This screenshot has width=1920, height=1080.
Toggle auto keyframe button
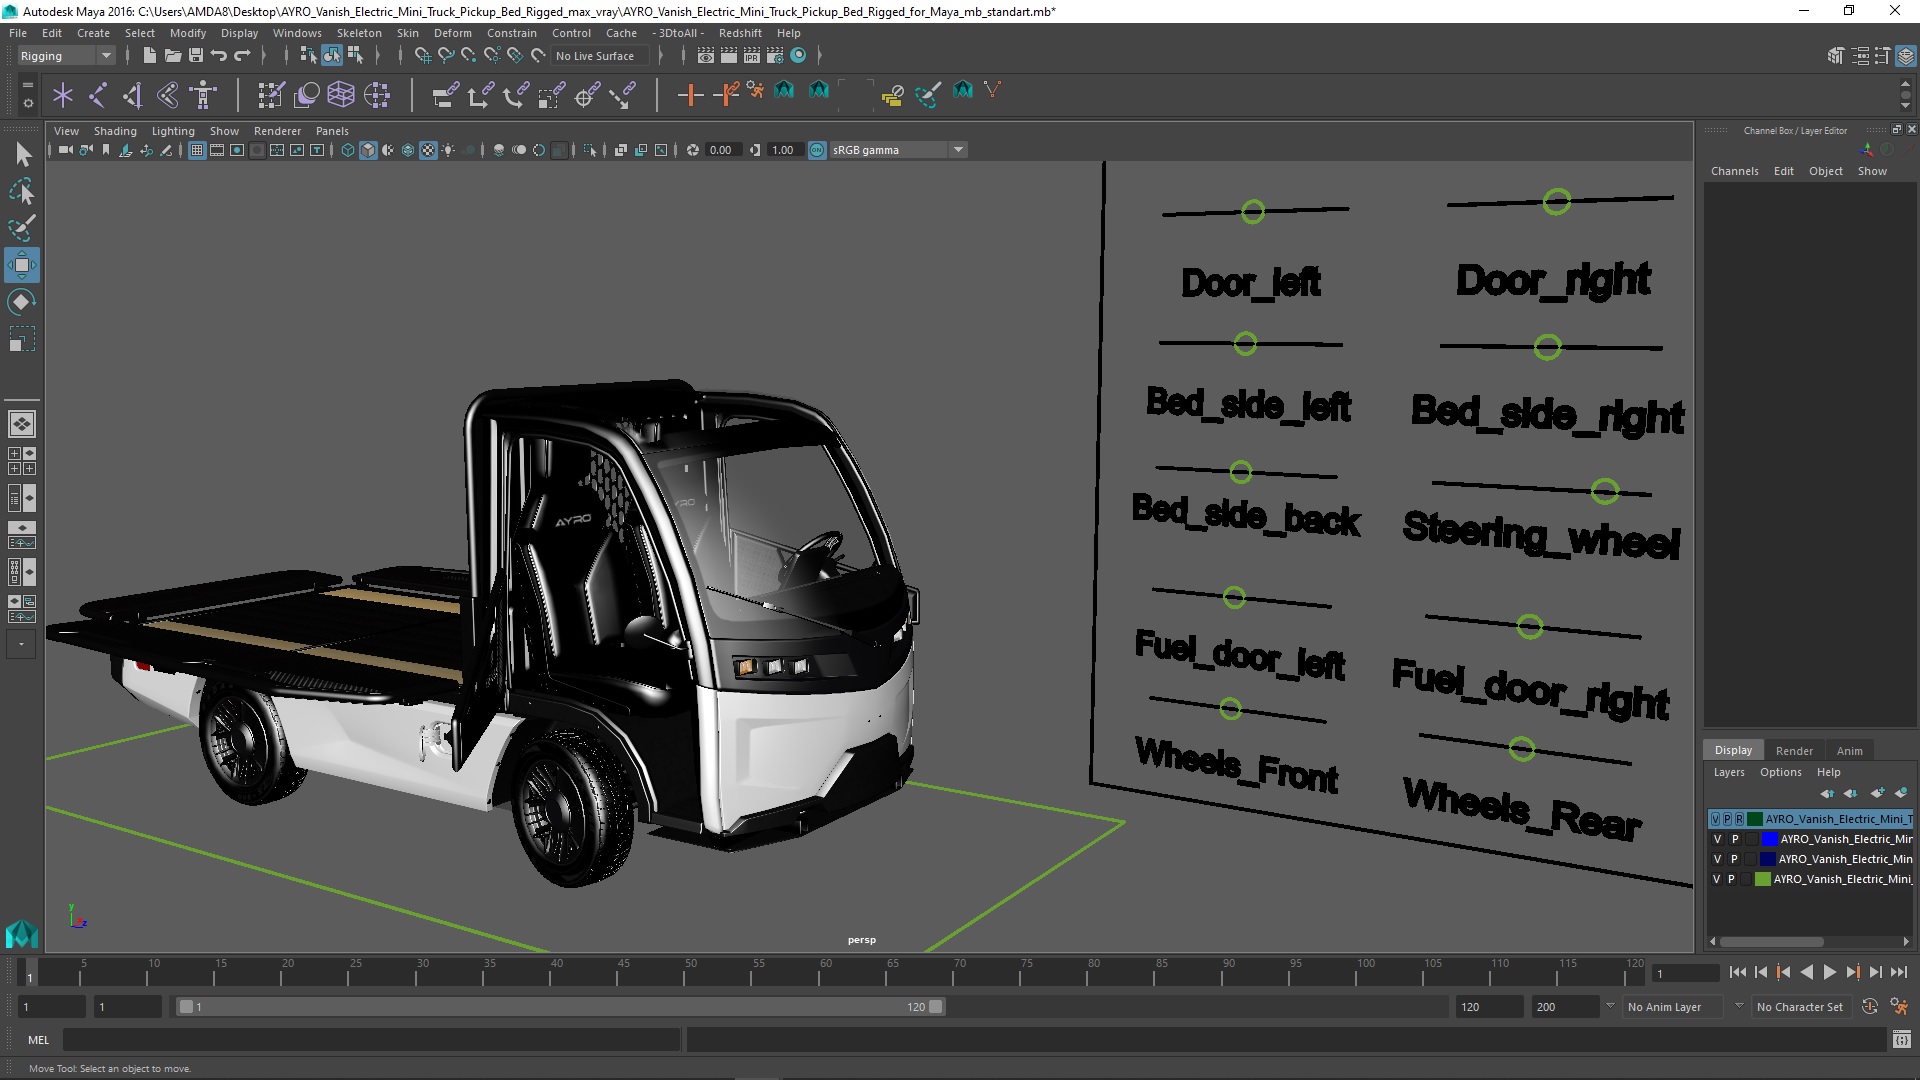[1870, 1007]
